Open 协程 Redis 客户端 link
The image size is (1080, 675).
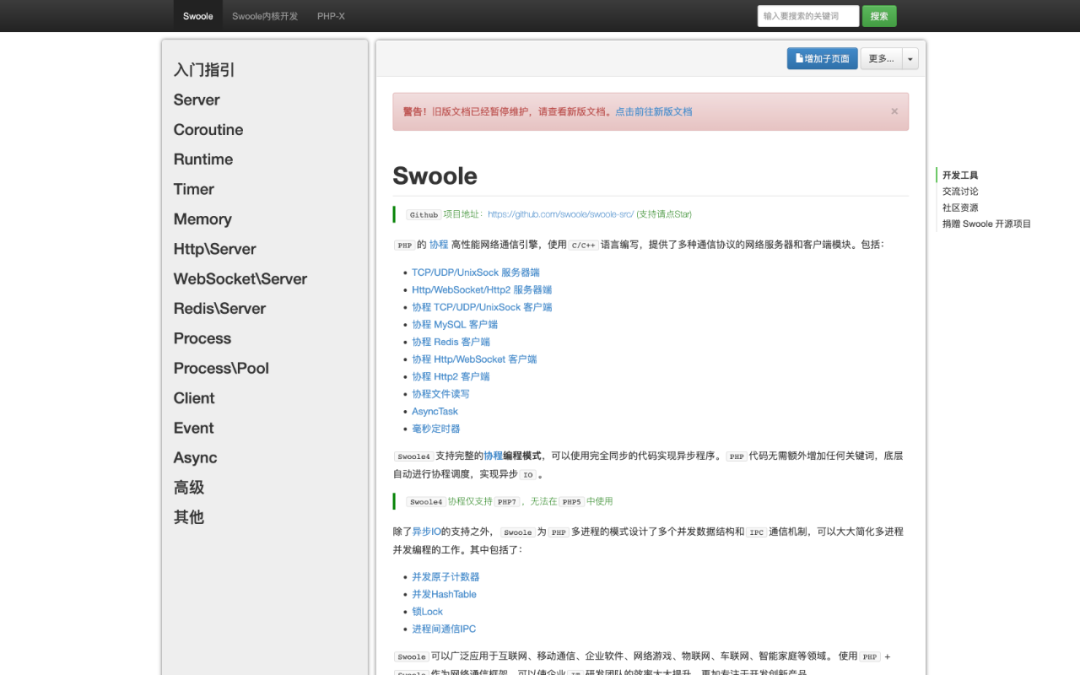pyautogui.click(x=451, y=342)
